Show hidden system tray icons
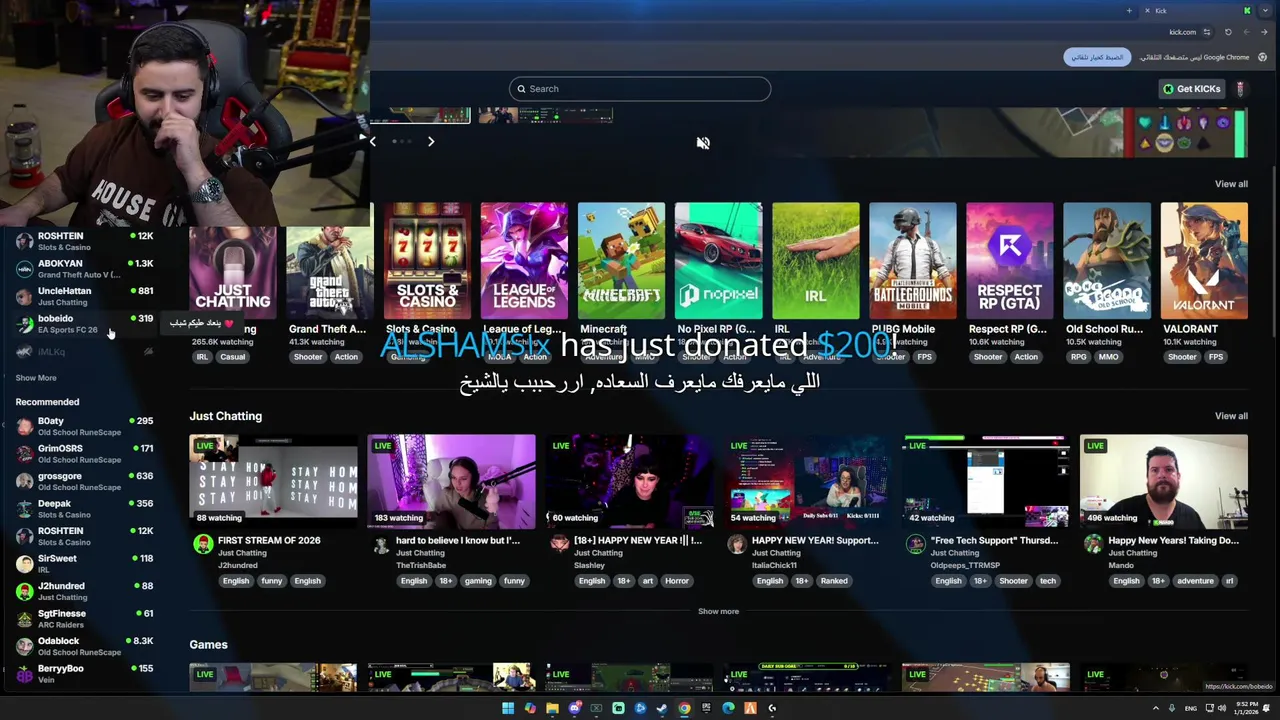1280x720 pixels. click(x=1157, y=708)
